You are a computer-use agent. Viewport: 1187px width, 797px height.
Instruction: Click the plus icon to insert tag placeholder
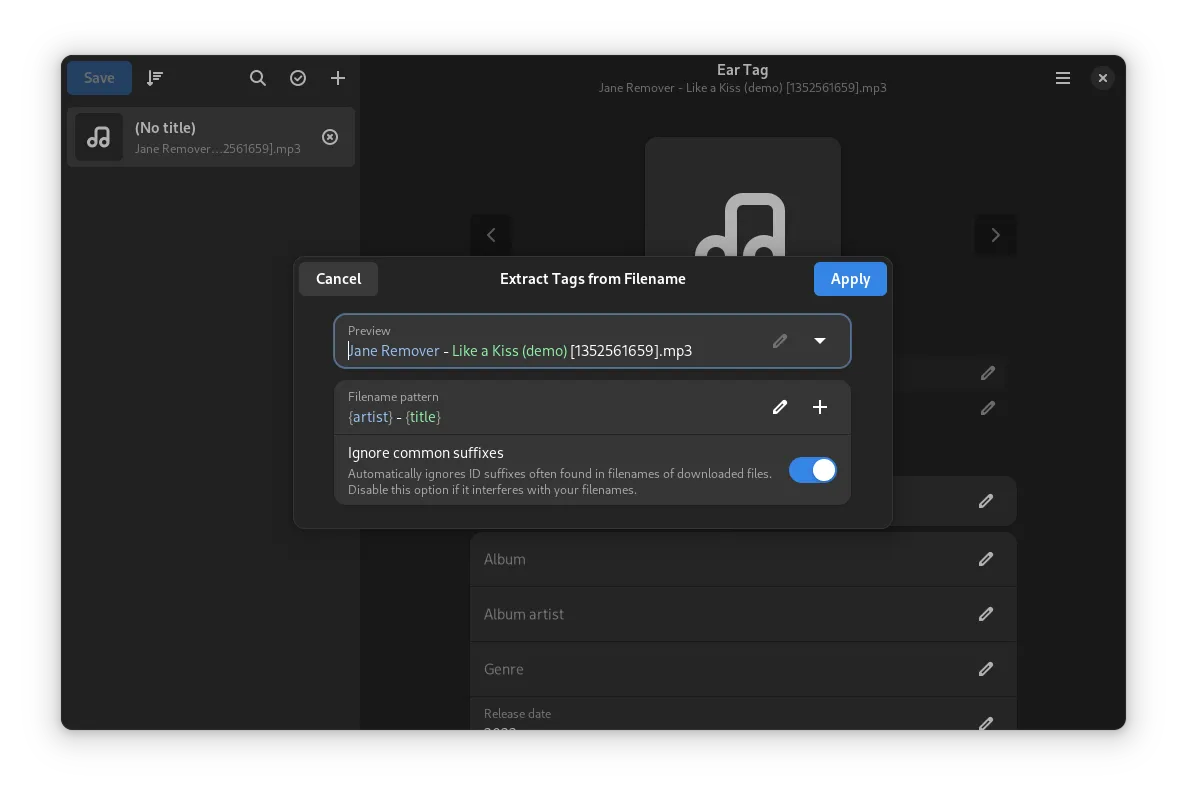pyautogui.click(x=820, y=407)
